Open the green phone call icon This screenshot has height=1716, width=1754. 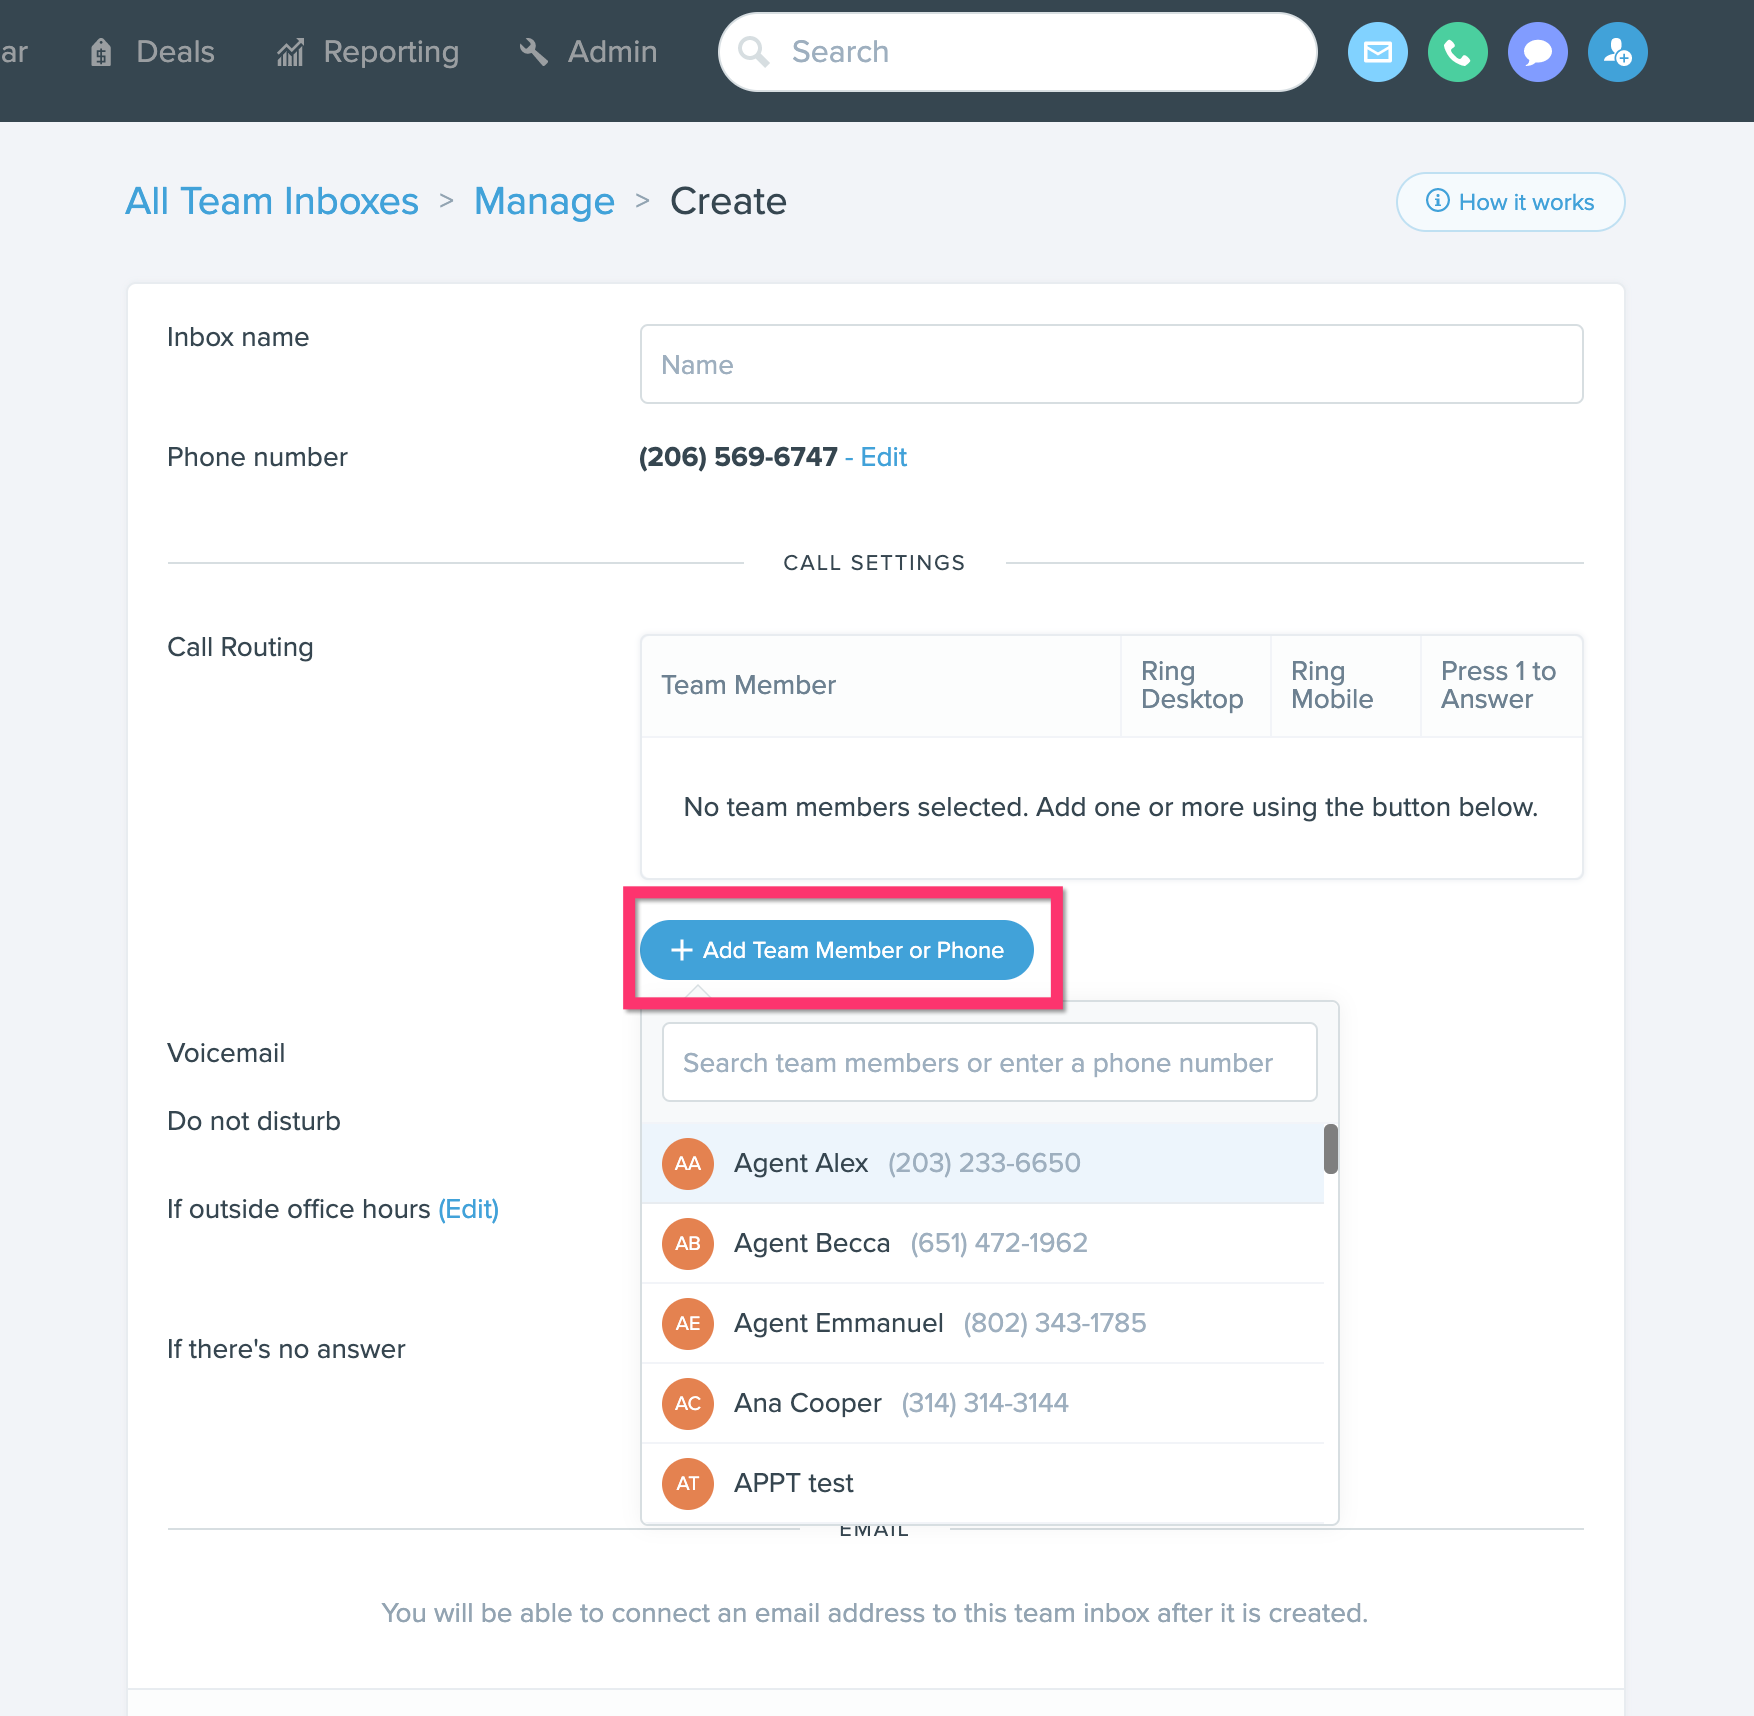click(1457, 52)
